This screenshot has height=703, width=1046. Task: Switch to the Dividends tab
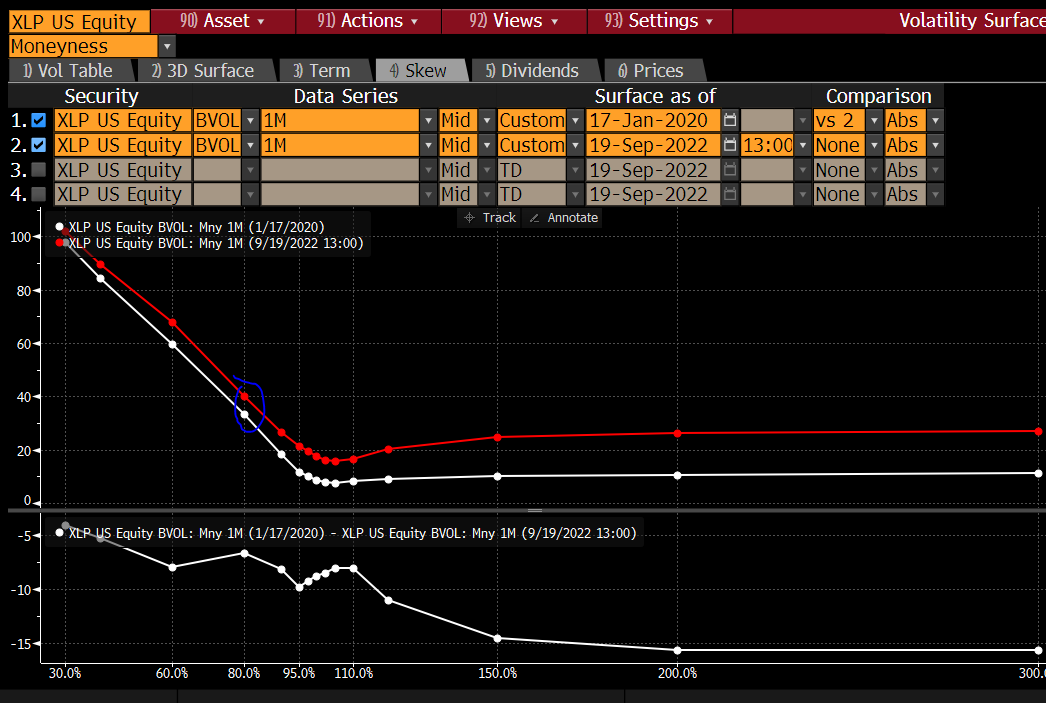534,71
